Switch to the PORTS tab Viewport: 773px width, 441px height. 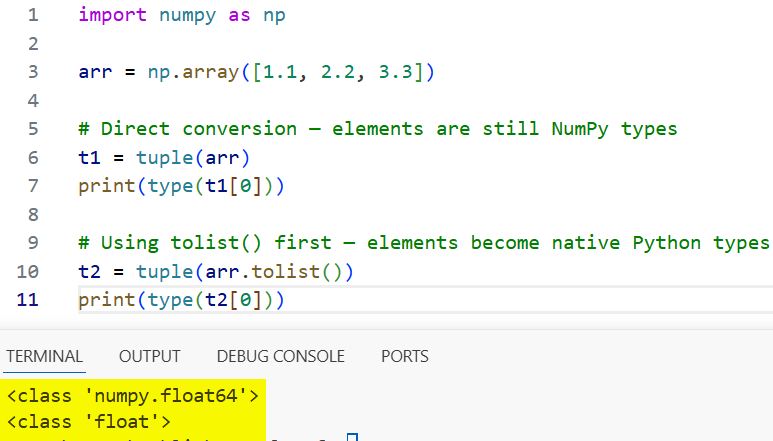[x=405, y=356]
